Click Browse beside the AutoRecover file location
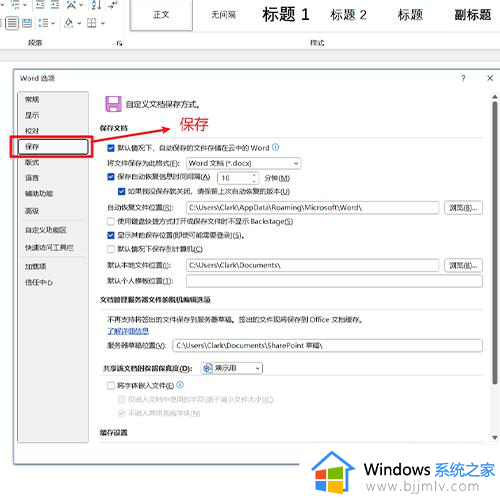The height and width of the screenshot is (500, 500). (x=463, y=208)
